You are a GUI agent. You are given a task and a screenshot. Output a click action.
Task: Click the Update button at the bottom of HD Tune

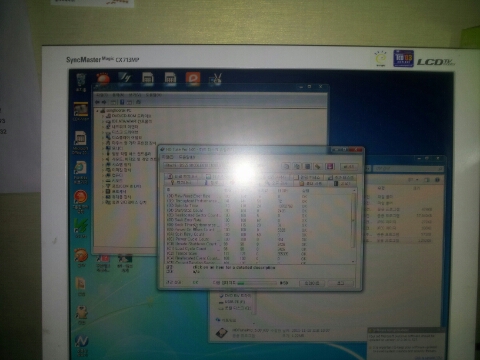click(x=312, y=283)
